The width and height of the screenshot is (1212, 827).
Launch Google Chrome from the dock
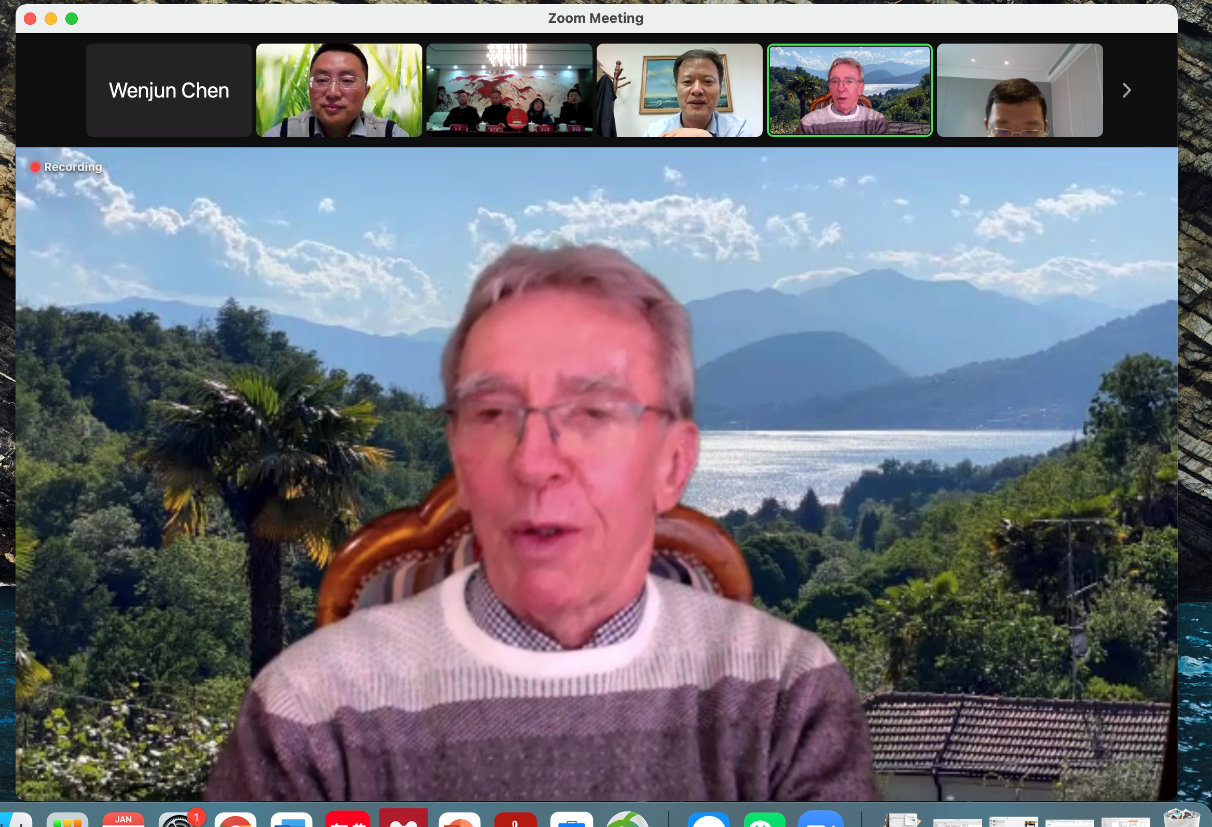(235, 820)
